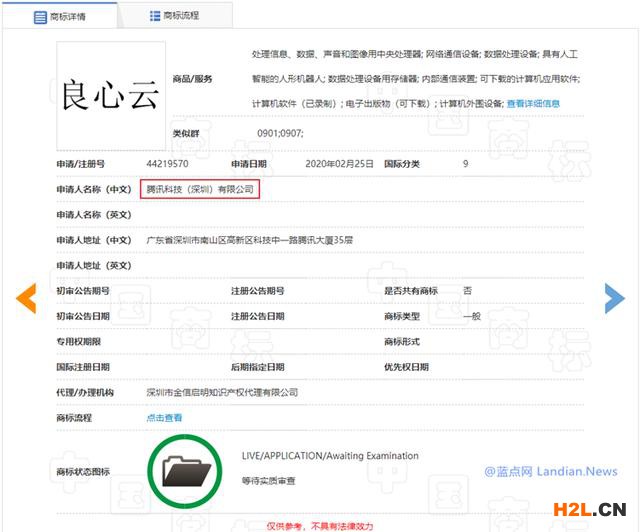Select the 否 shared trademark value
This screenshot has width=640, height=532.
467,291
